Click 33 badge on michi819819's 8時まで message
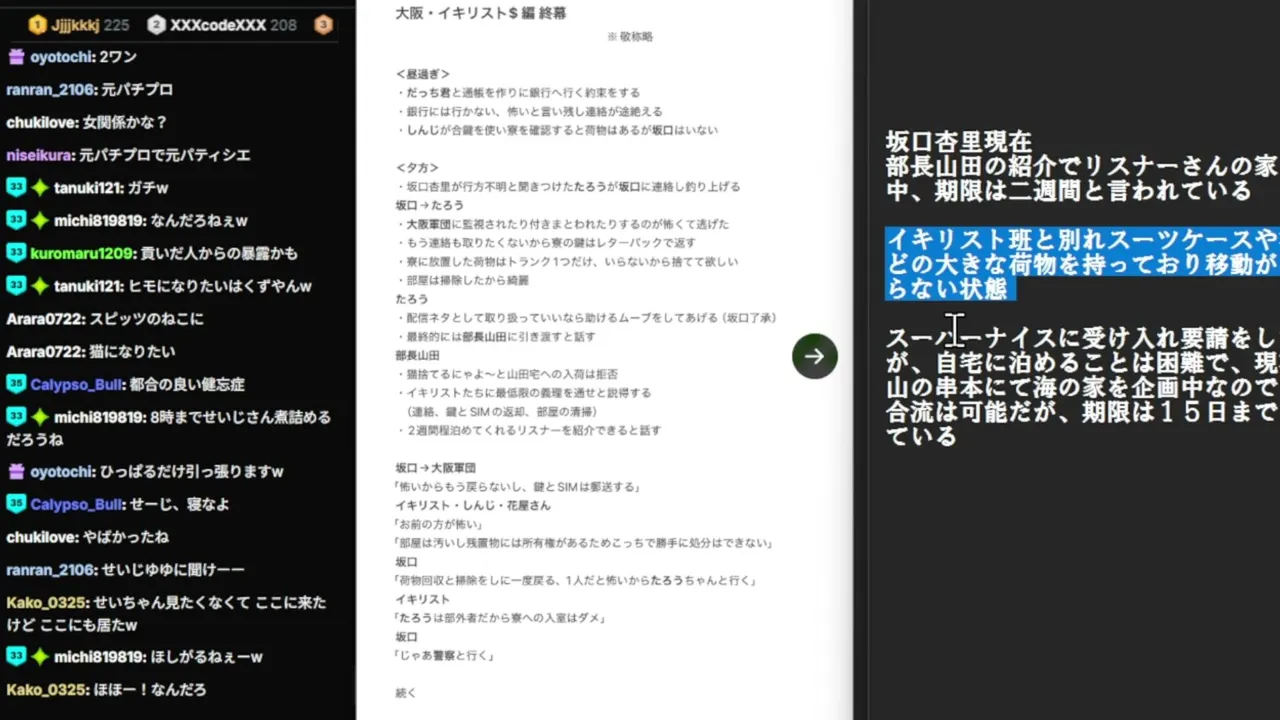Viewport: 1280px width, 720px height. (x=16, y=417)
